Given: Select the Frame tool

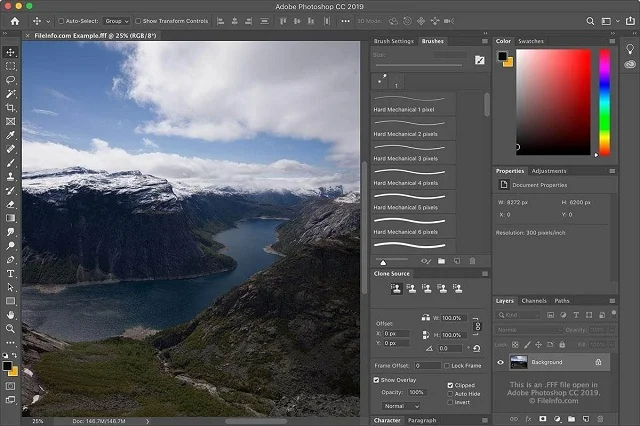Looking at the screenshot, I should click(10, 121).
